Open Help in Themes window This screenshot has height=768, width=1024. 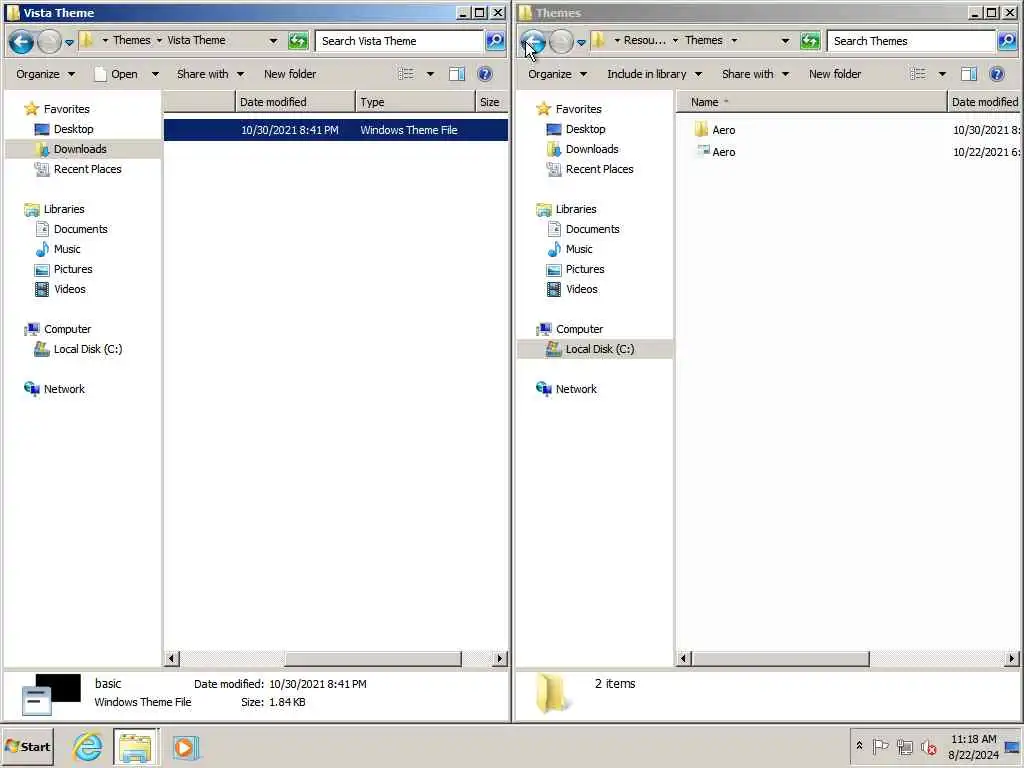click(997, 74)
